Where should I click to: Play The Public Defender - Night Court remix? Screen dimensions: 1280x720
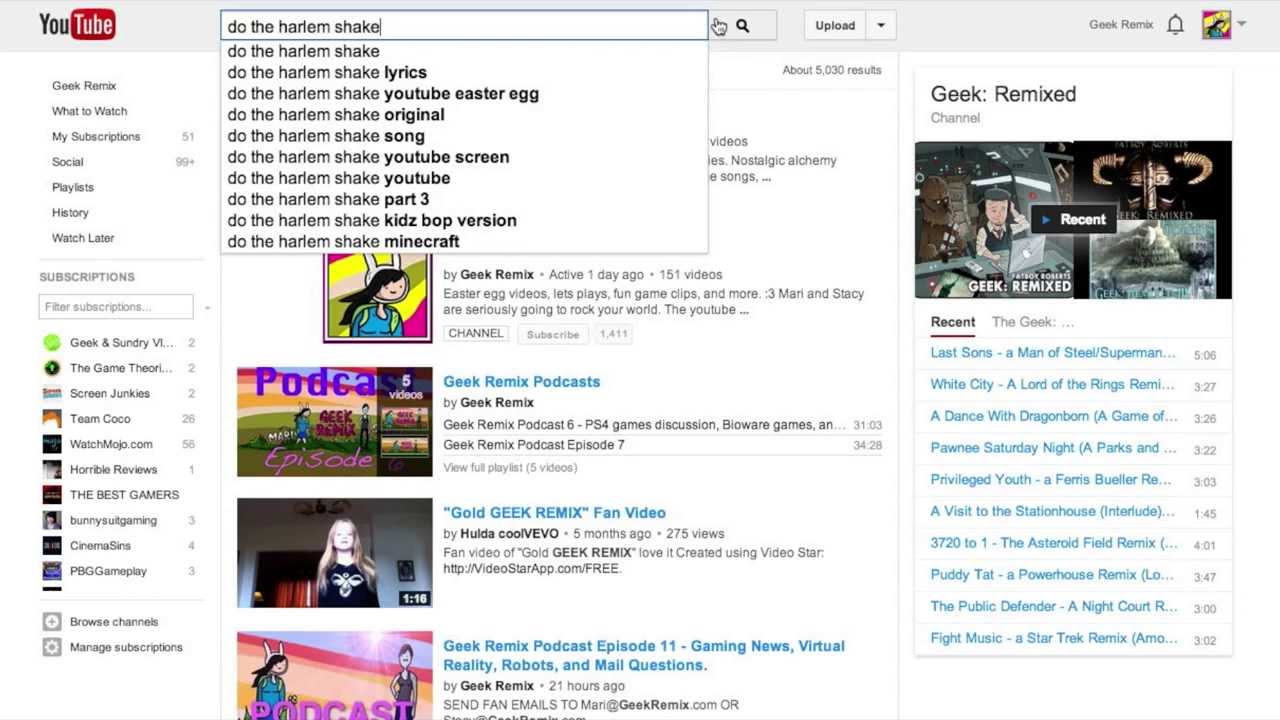click(1054, 607)
